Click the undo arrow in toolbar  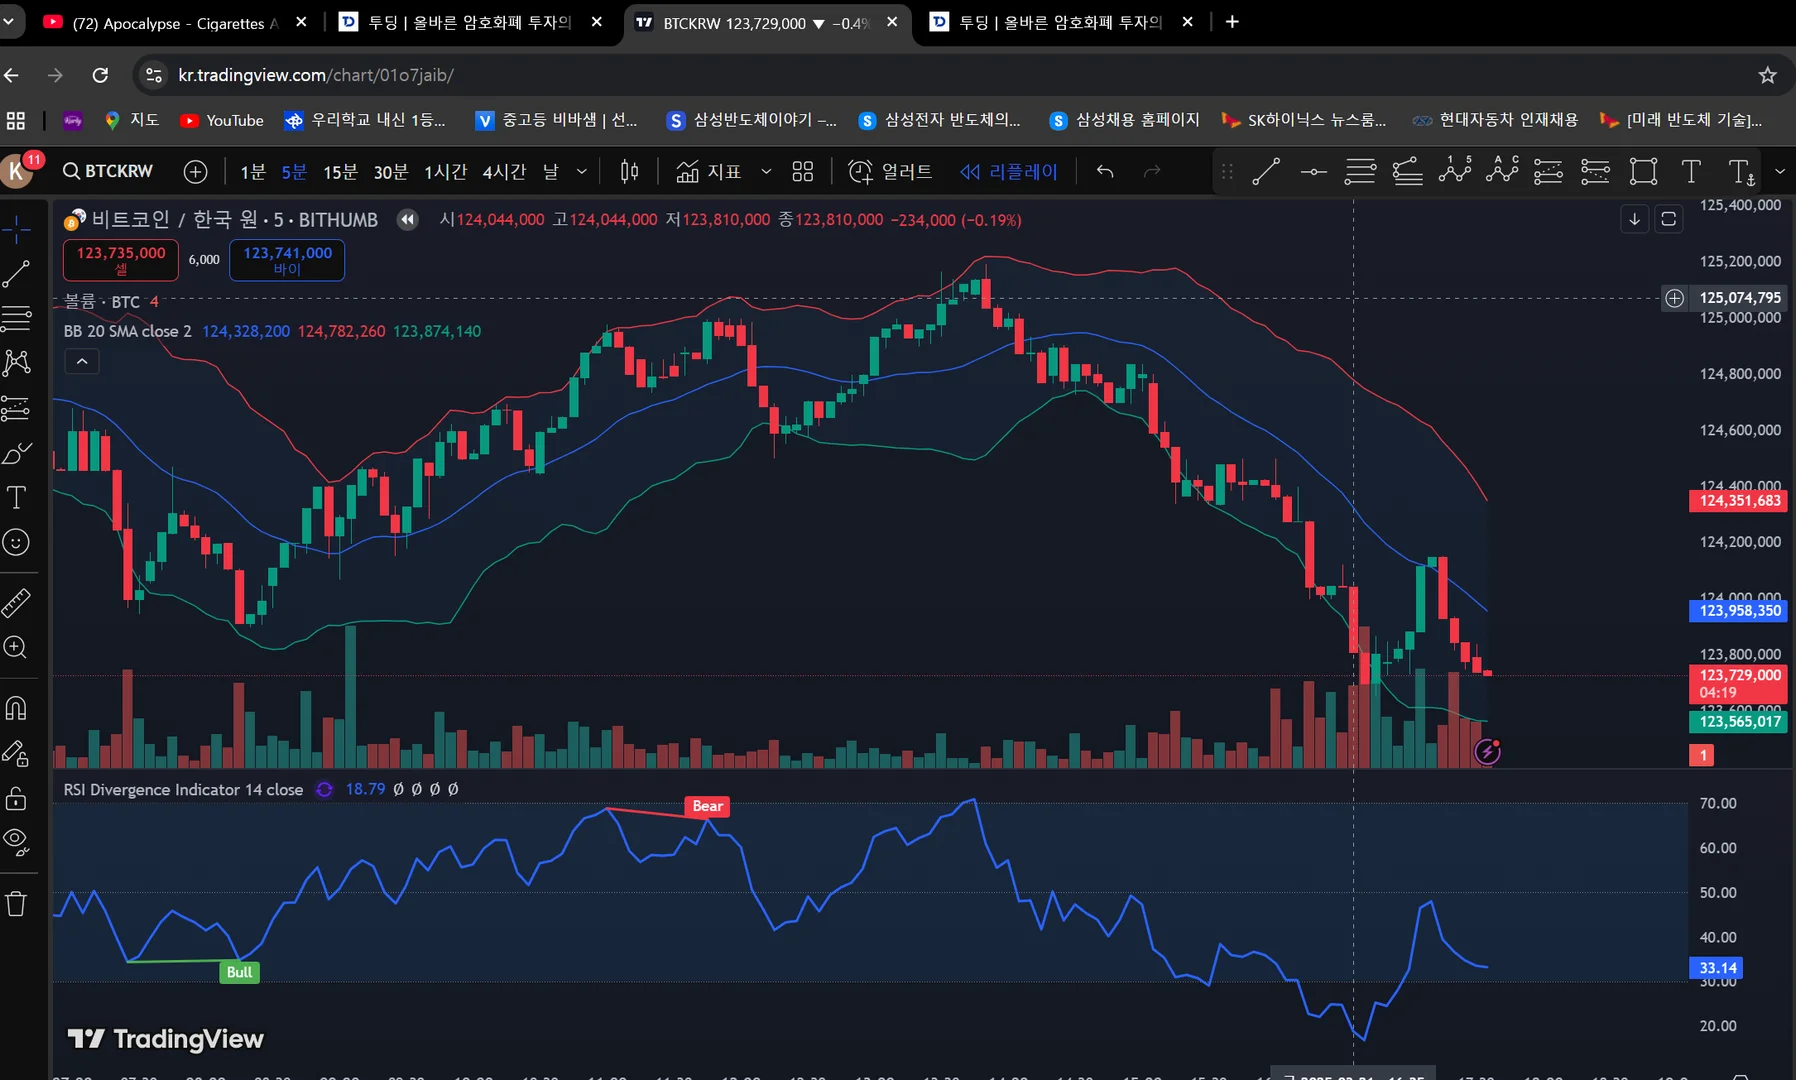(1105, 172)
